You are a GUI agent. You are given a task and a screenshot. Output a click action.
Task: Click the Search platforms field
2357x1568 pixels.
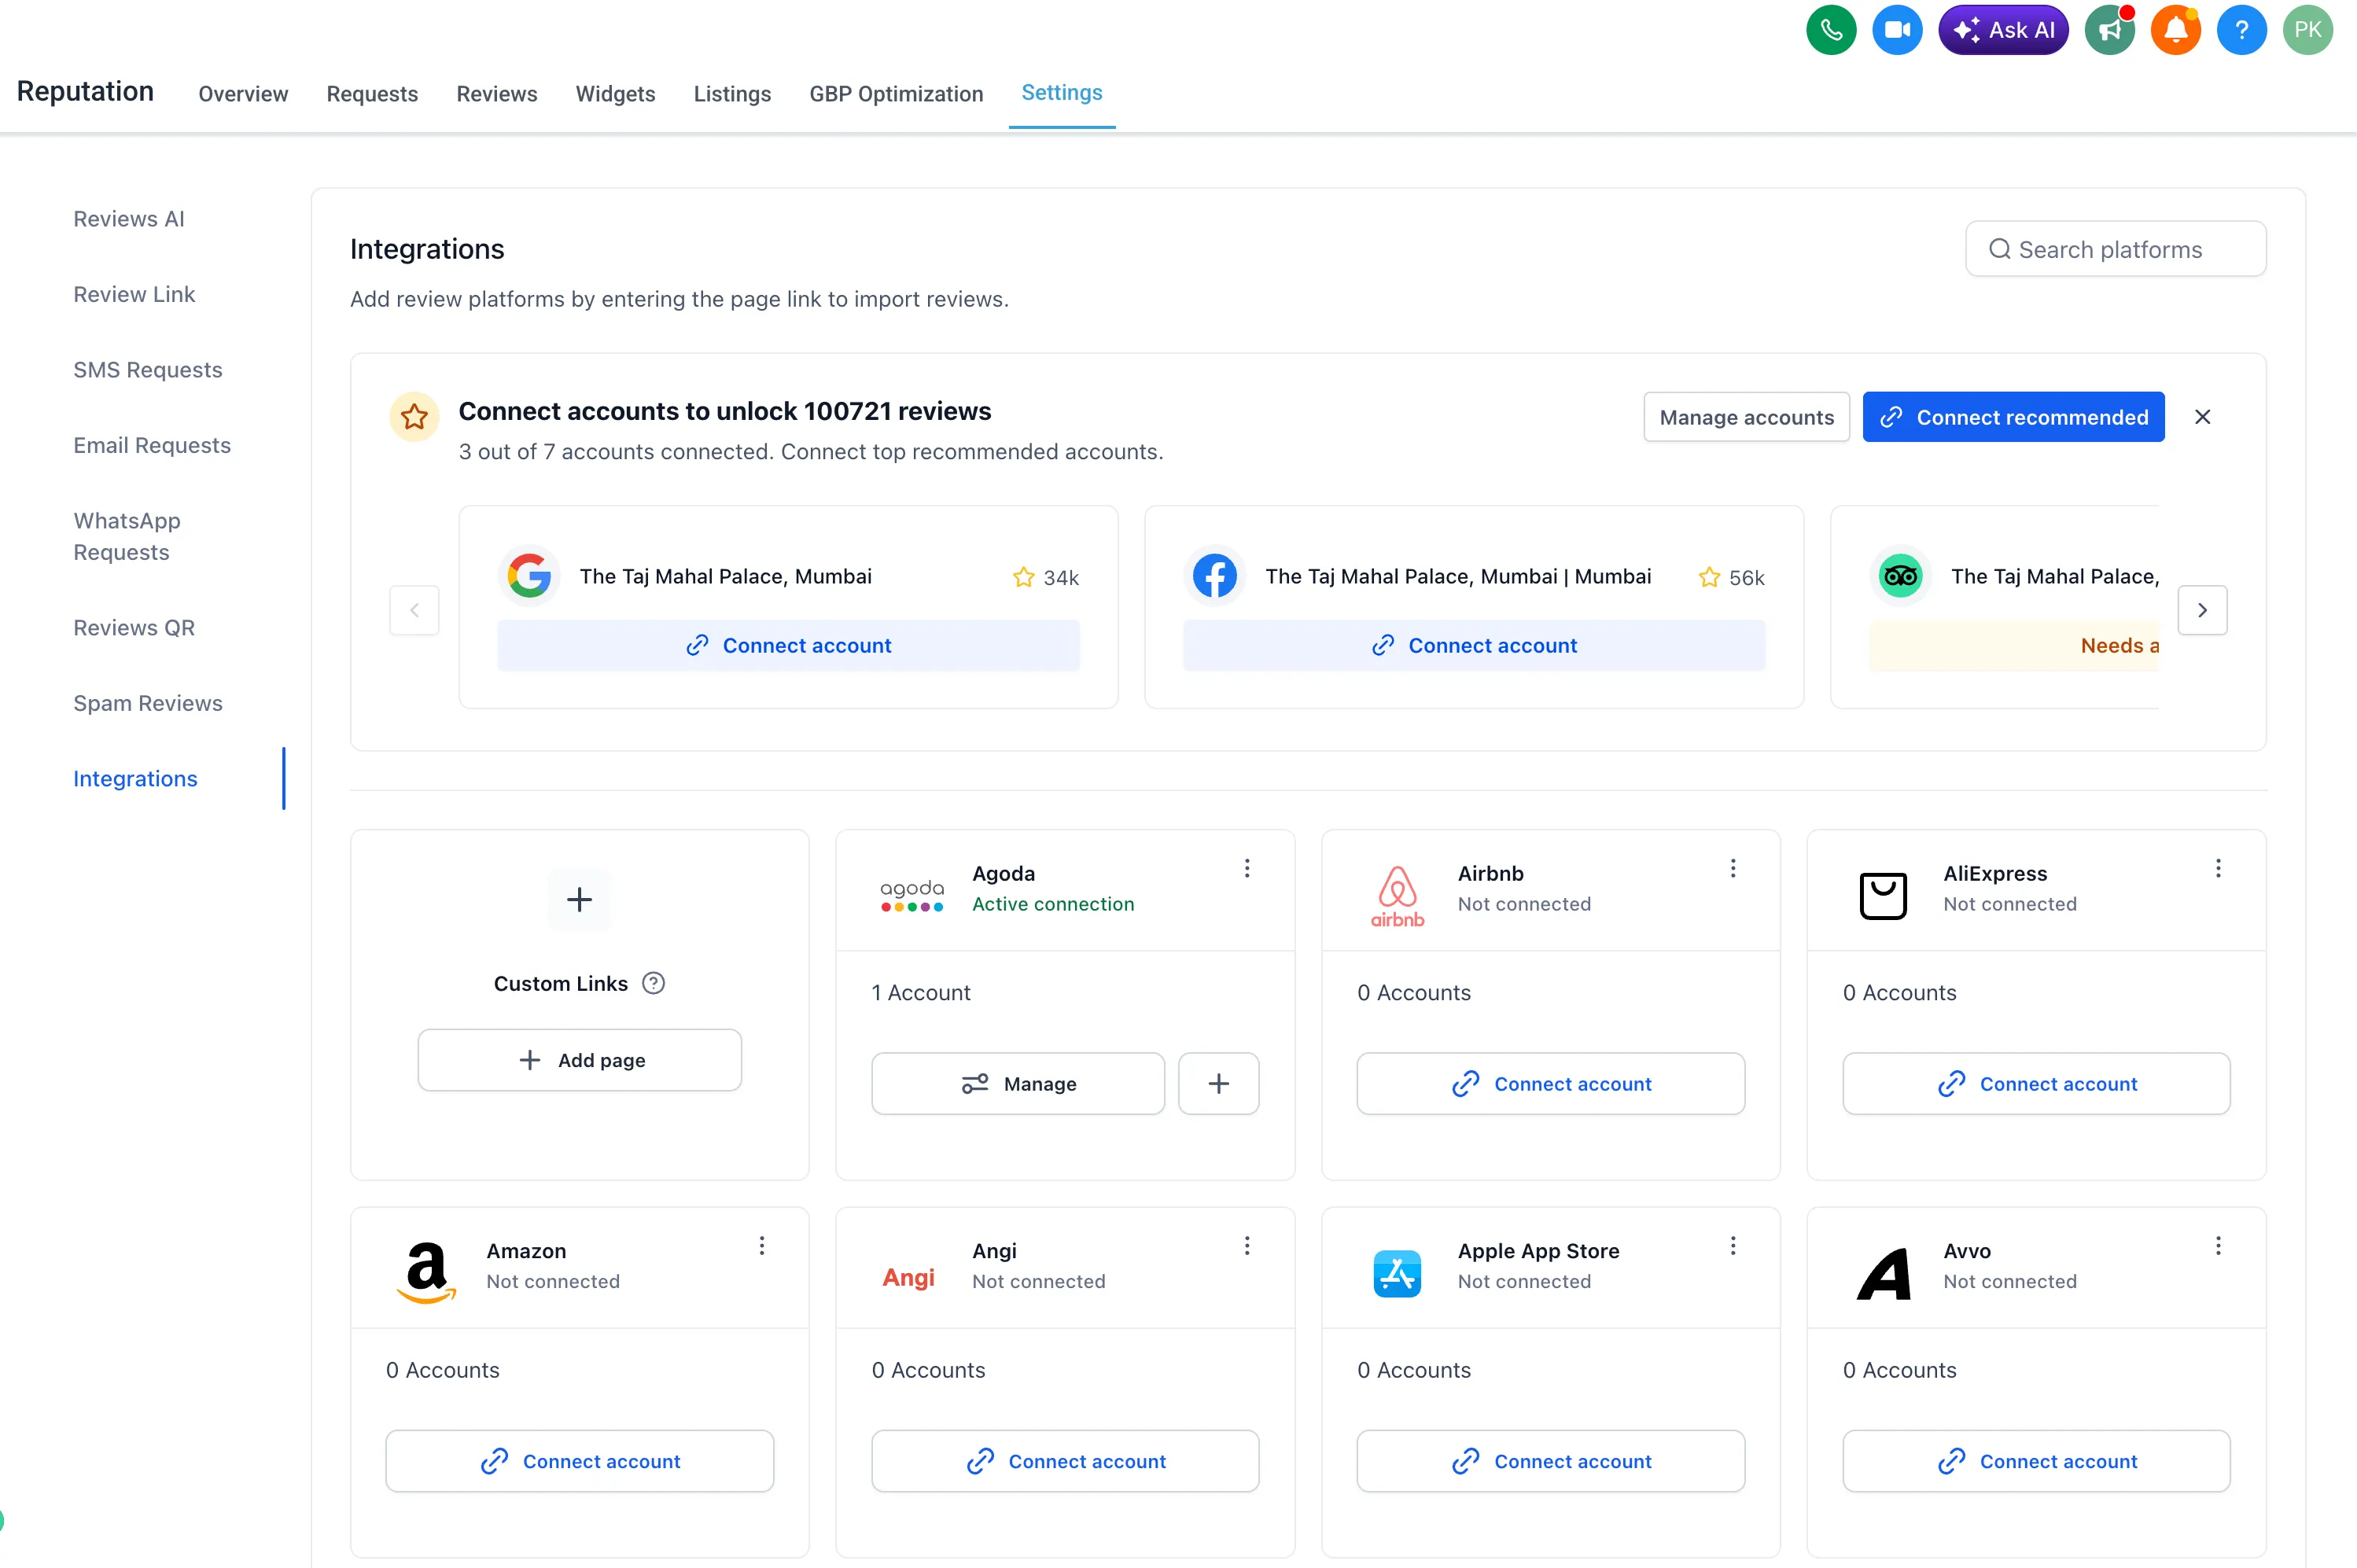point(2115,249)
